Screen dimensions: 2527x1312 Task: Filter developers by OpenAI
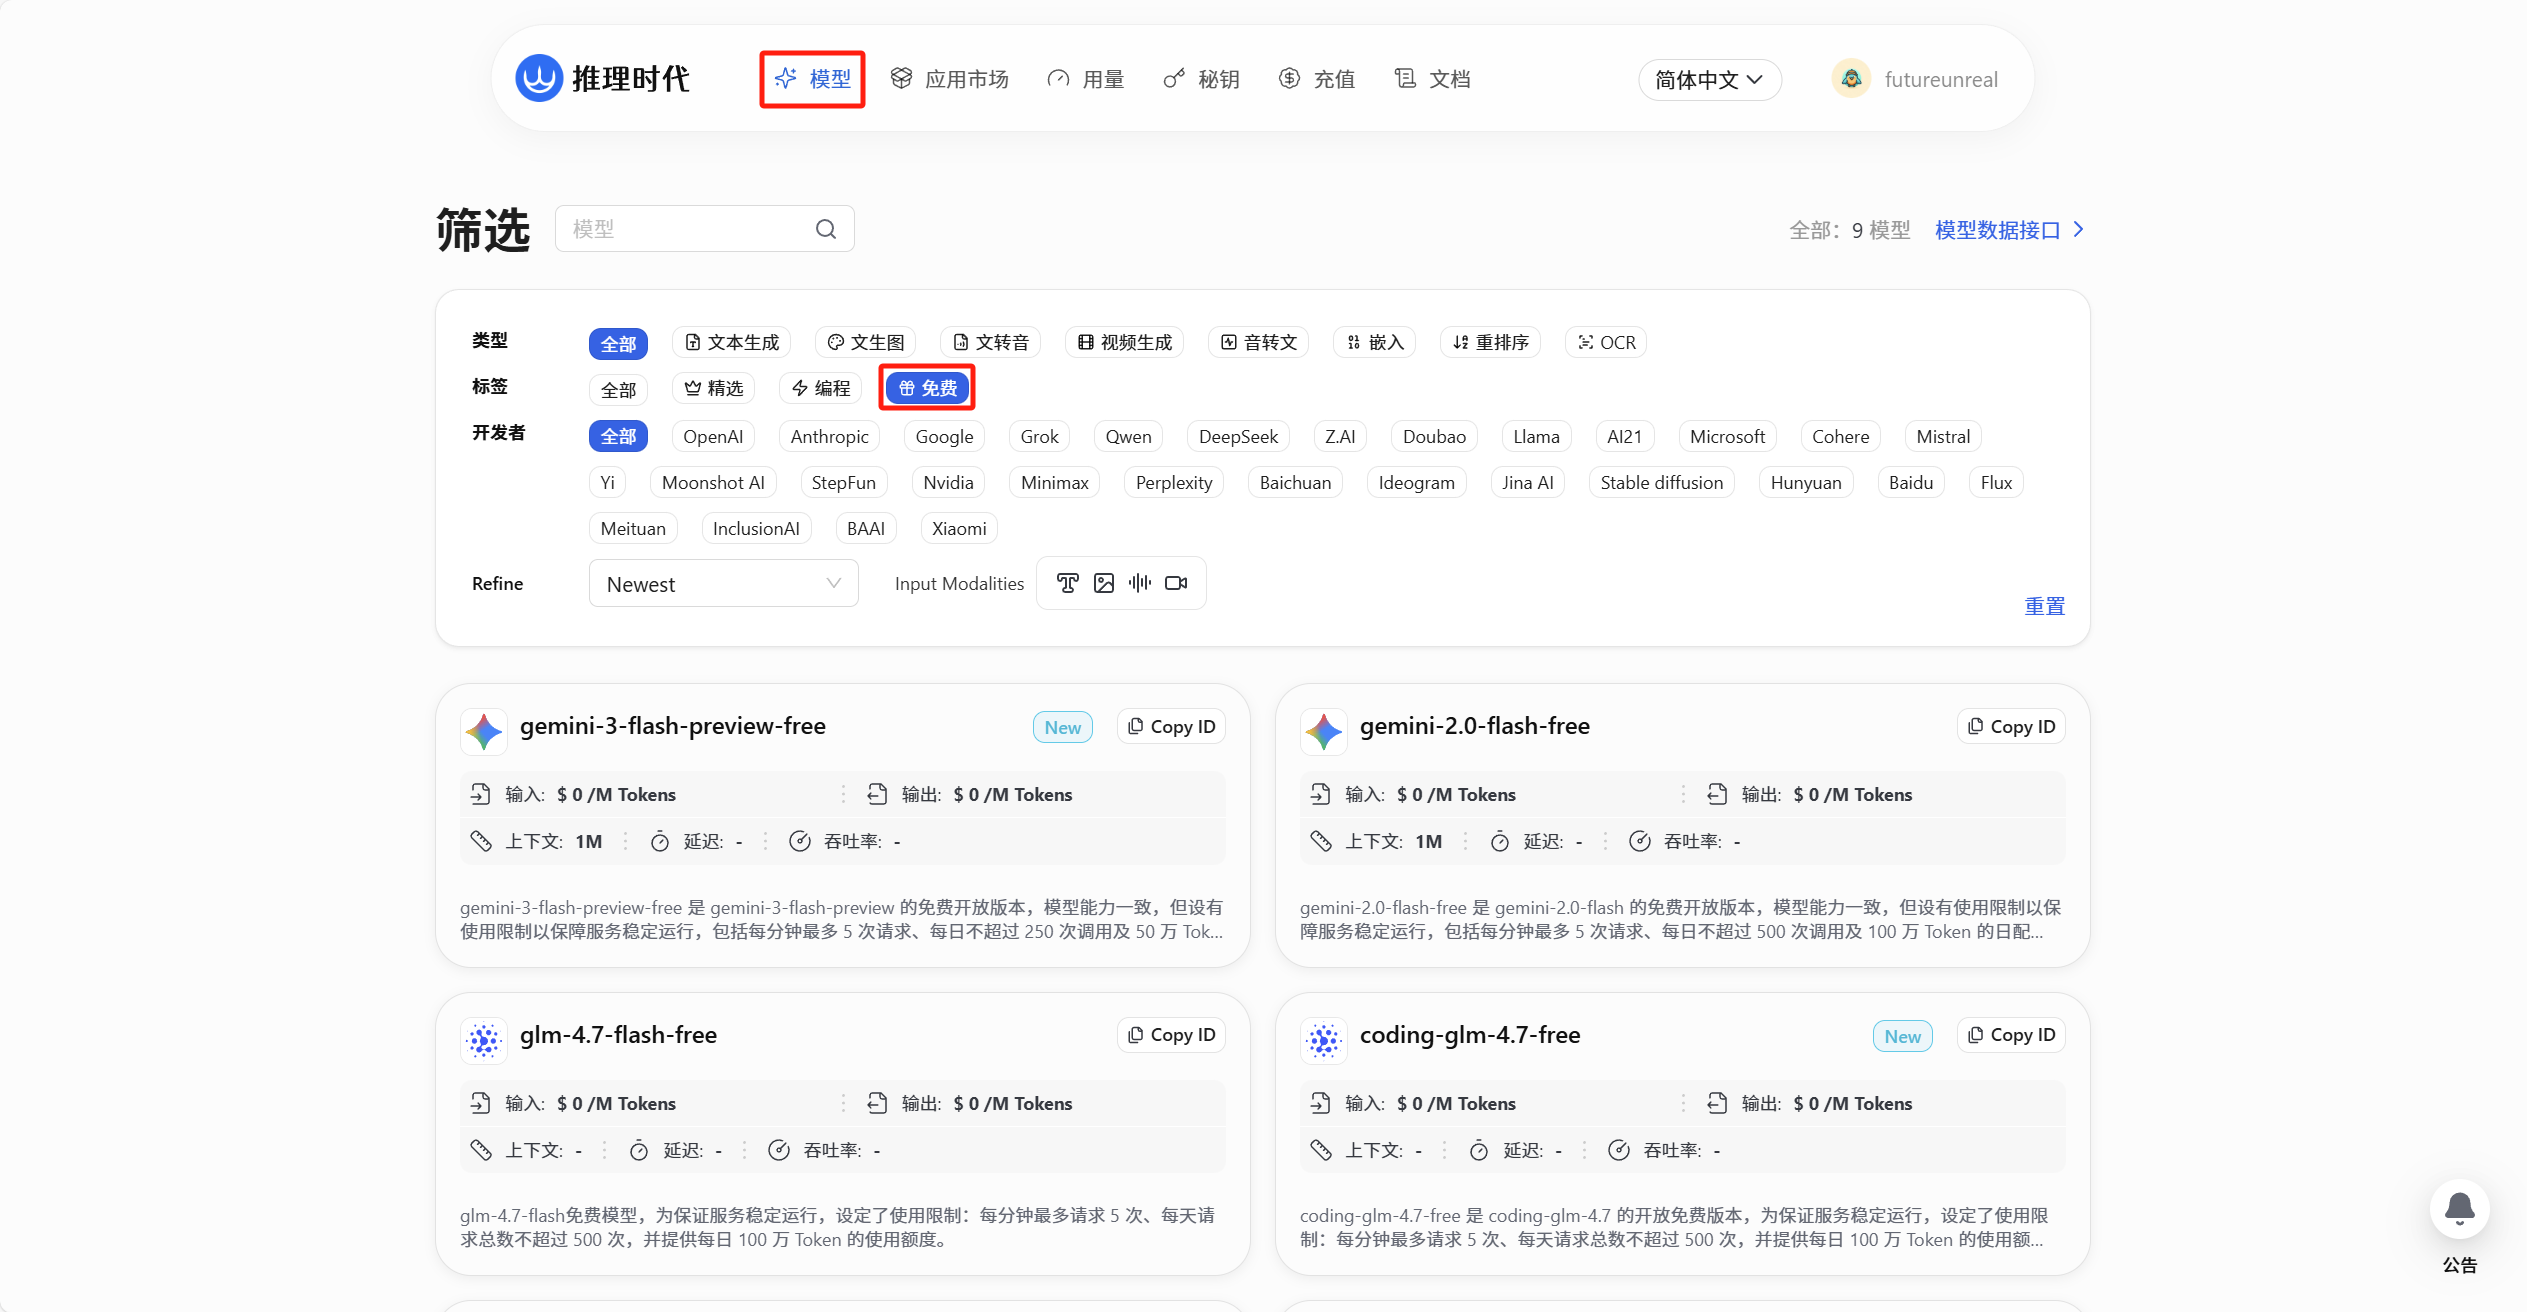[x=713, y=437]
